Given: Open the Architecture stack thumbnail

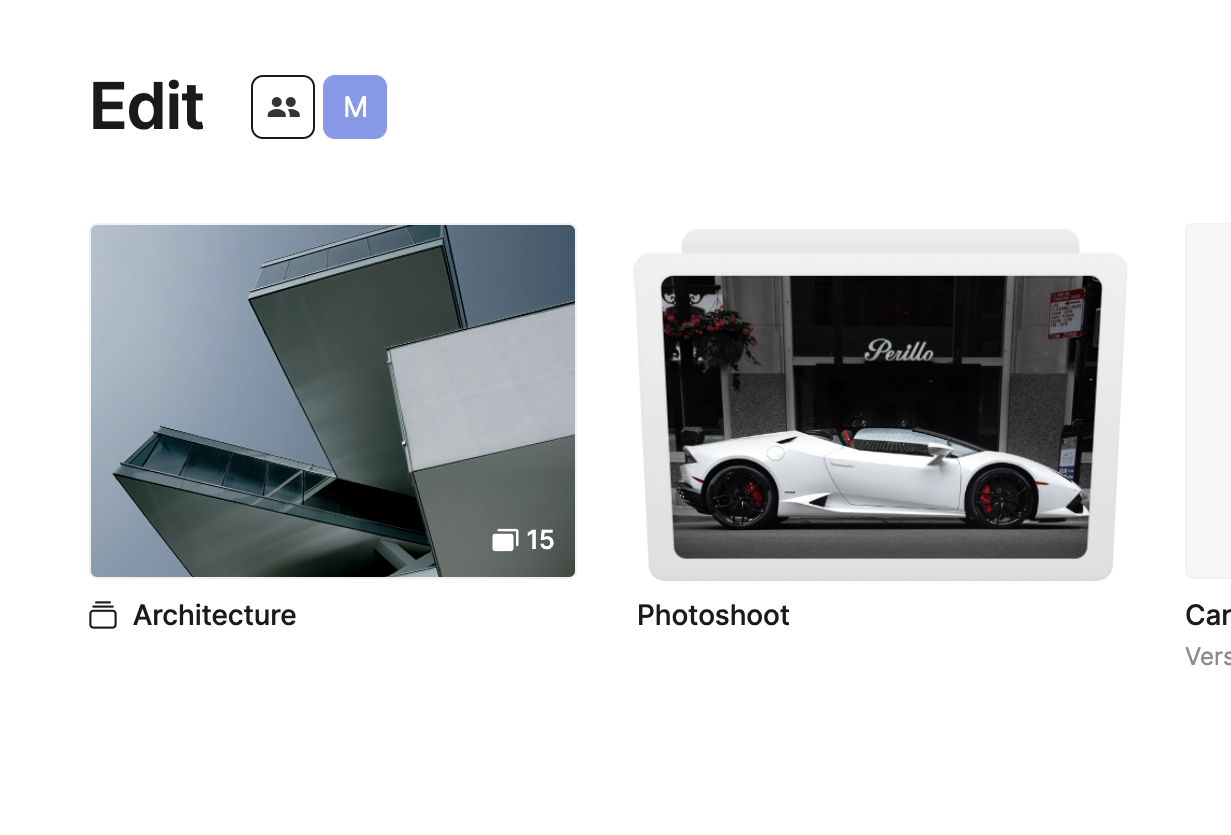Looking at the screenshot, I should [333, 401].
